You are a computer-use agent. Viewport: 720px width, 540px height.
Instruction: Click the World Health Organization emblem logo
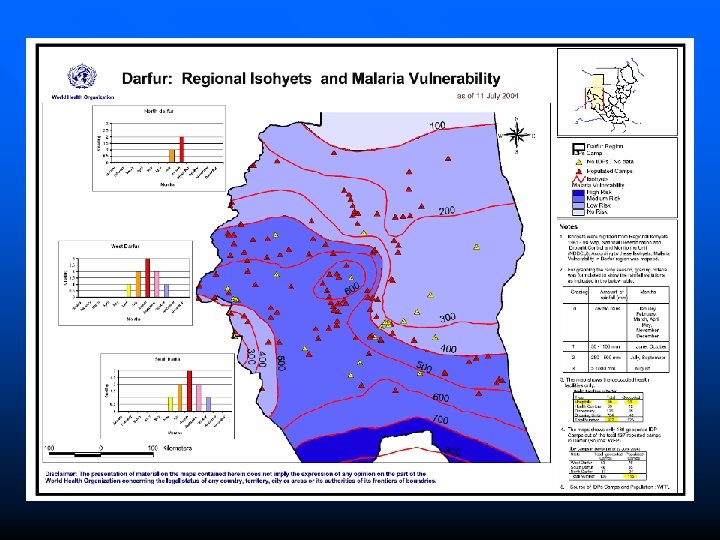click(82, 77)
